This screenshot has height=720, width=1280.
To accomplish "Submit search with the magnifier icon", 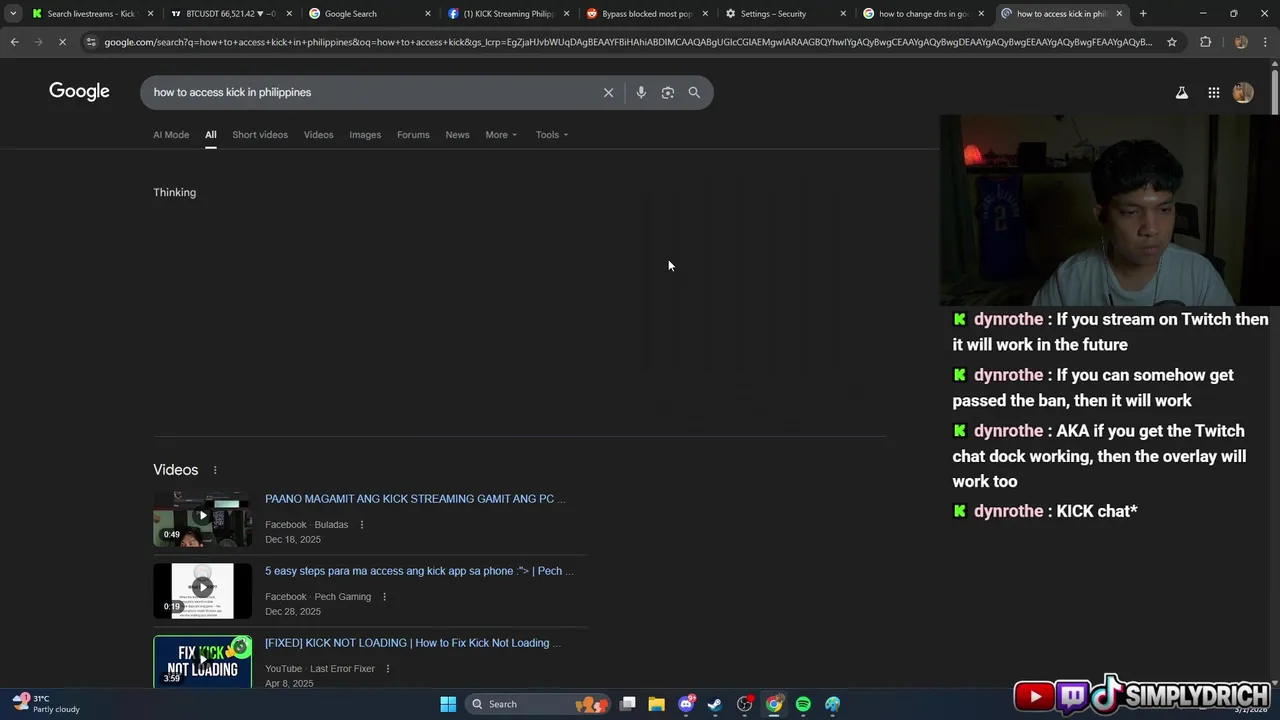I will coord(694,92).
